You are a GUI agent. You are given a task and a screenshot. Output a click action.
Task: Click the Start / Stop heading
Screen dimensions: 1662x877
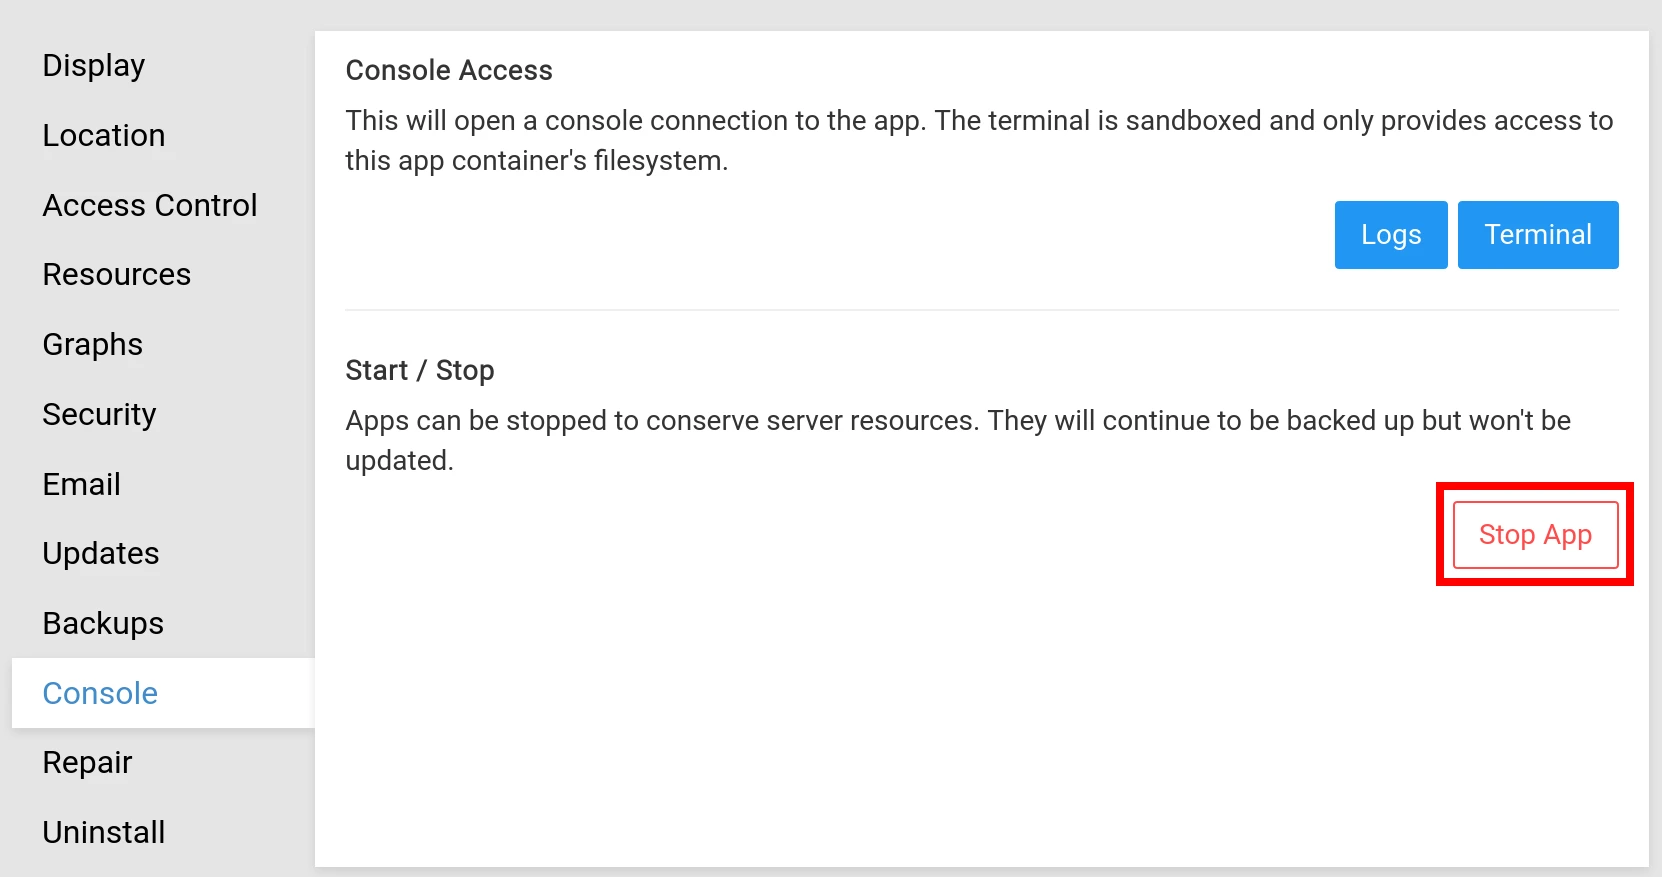coord(420,371)
